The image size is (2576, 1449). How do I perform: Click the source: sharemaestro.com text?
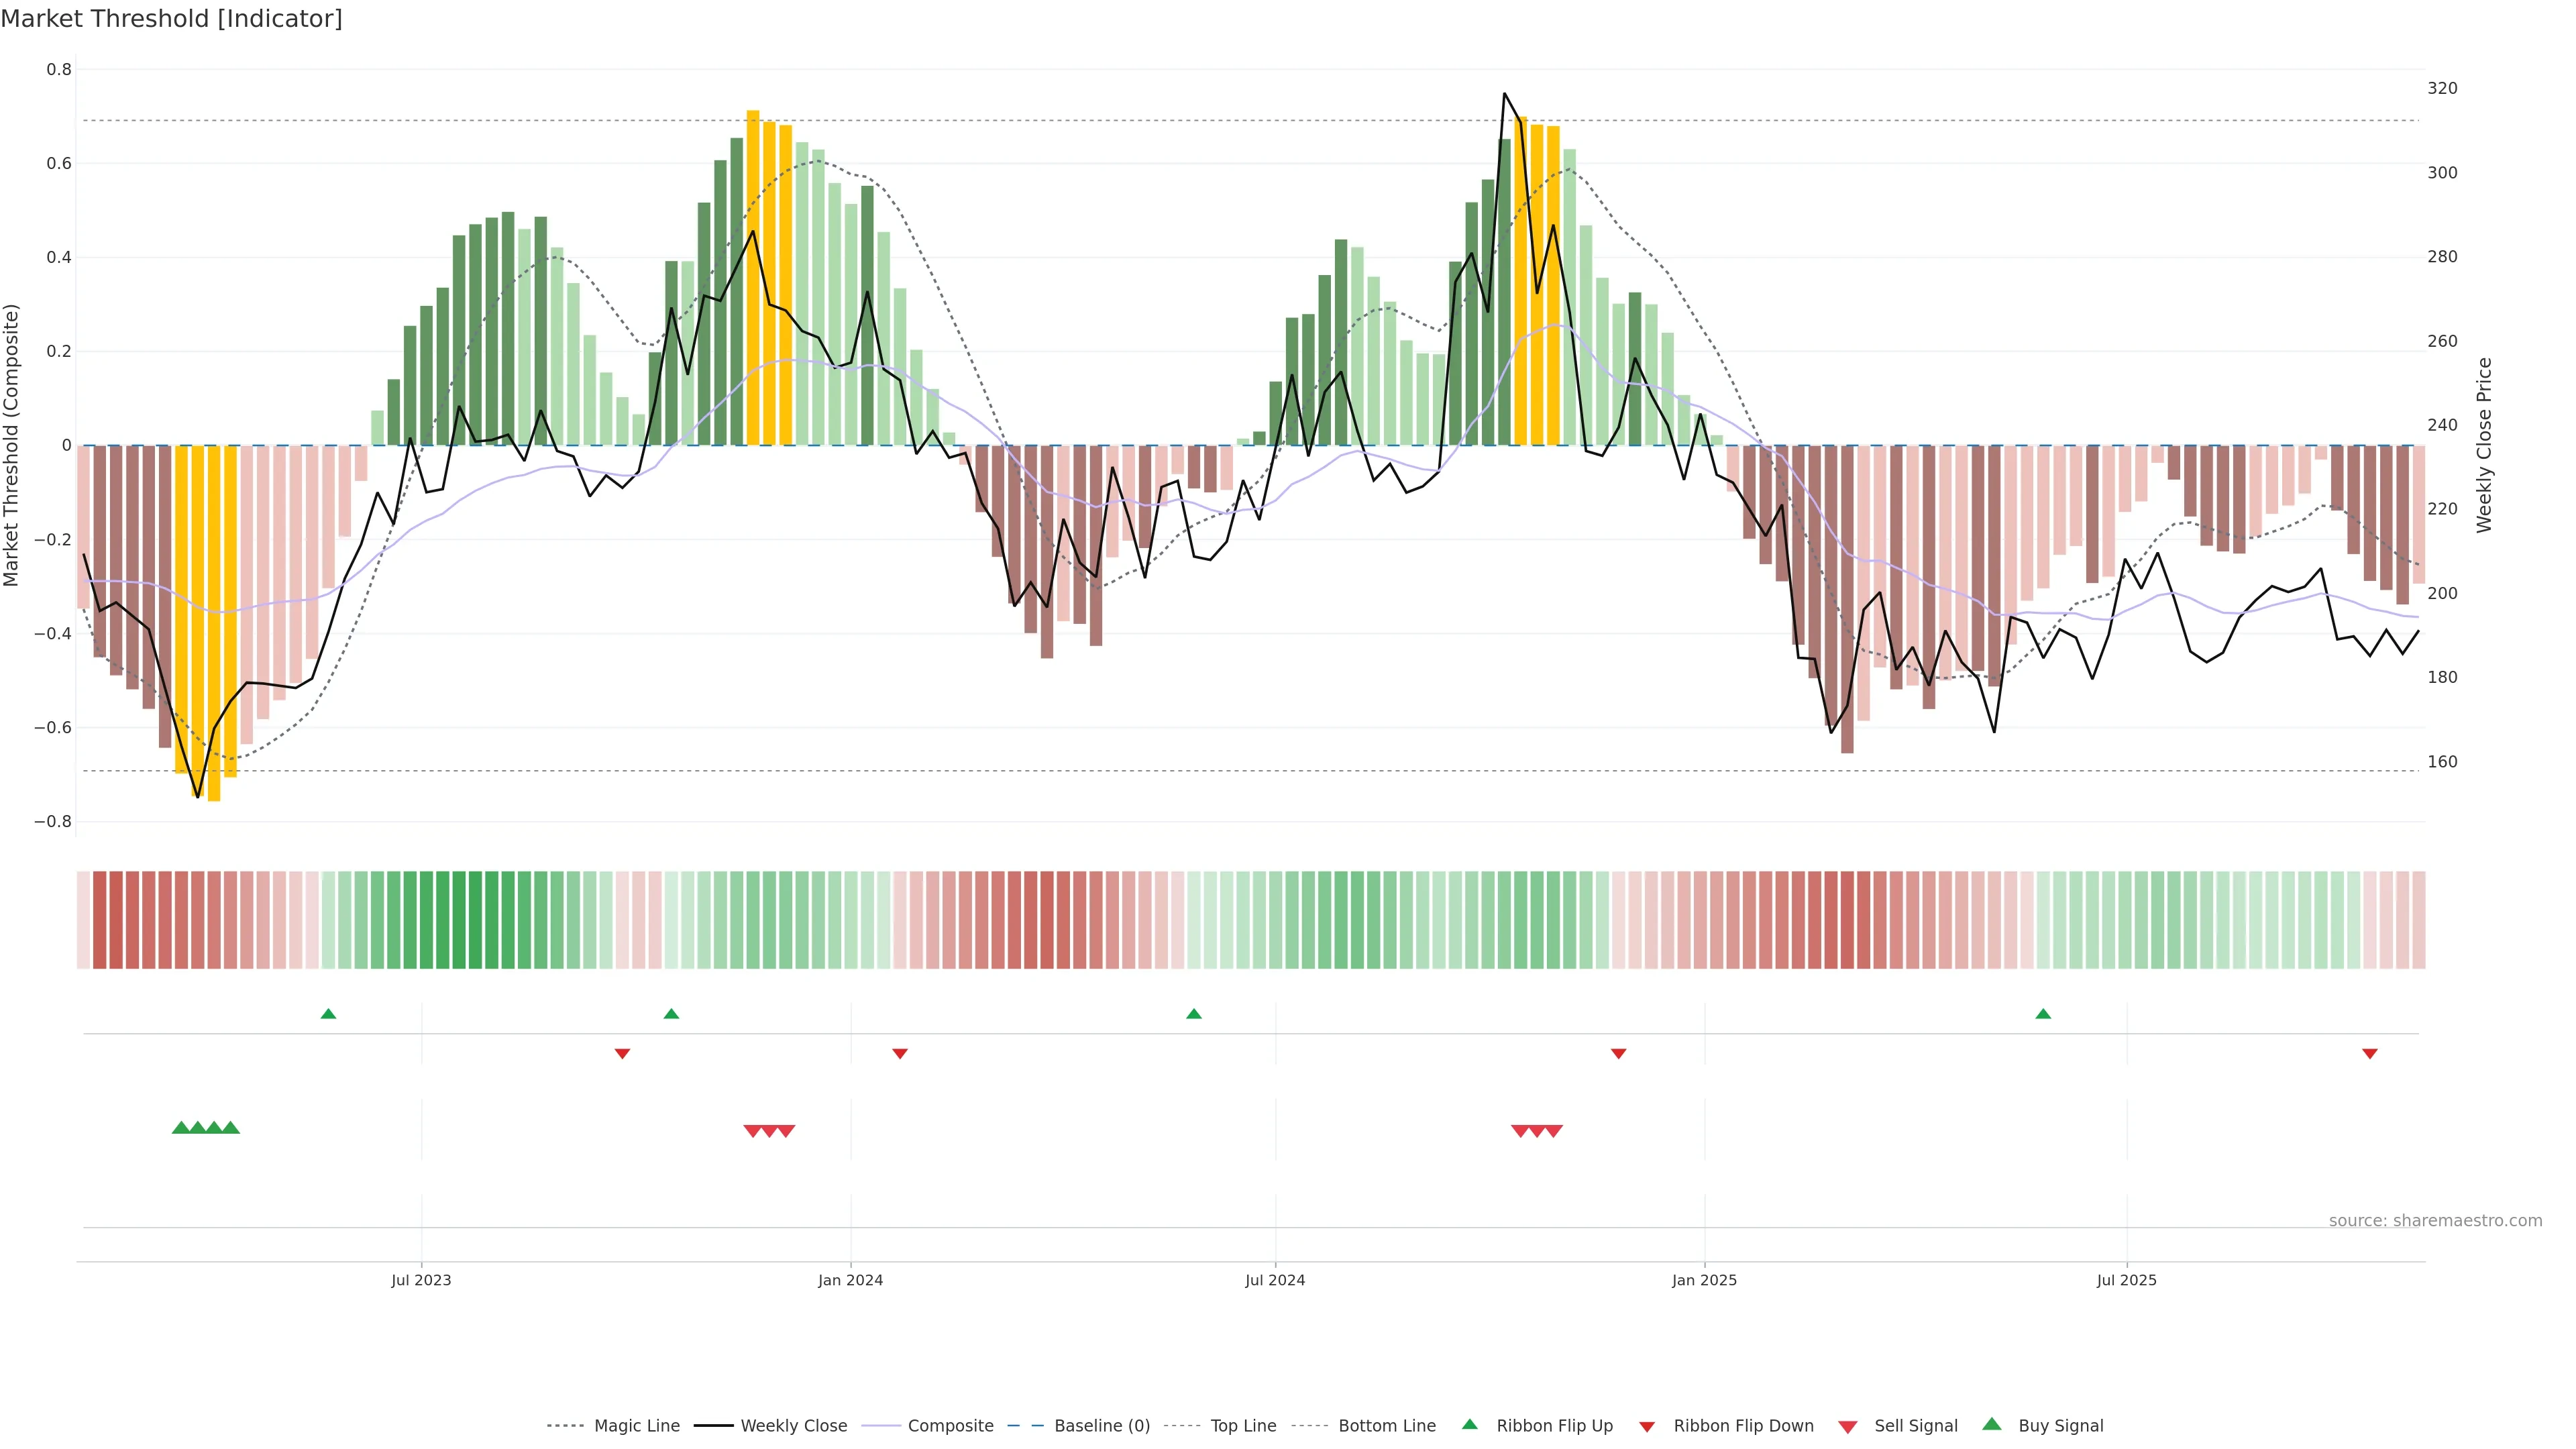(2435, 1221)
